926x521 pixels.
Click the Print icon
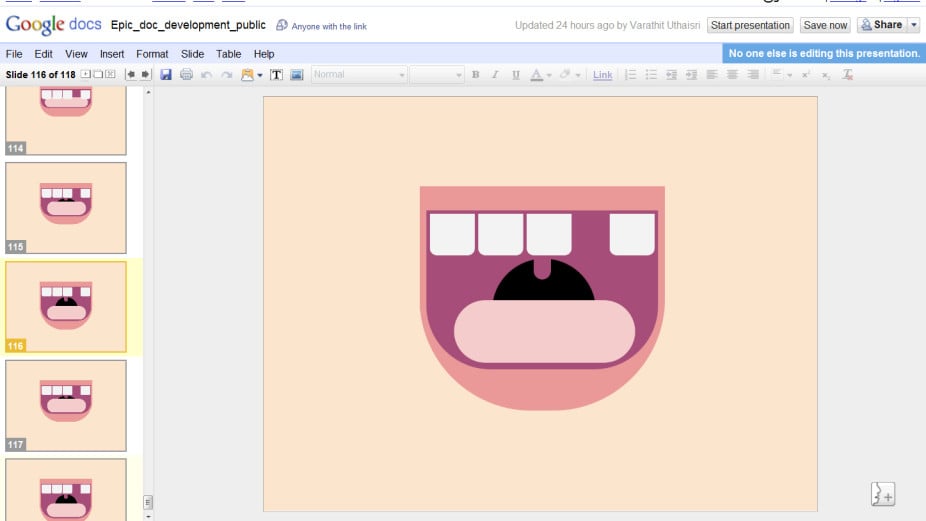pyautogui.click(x=186, y=75)
